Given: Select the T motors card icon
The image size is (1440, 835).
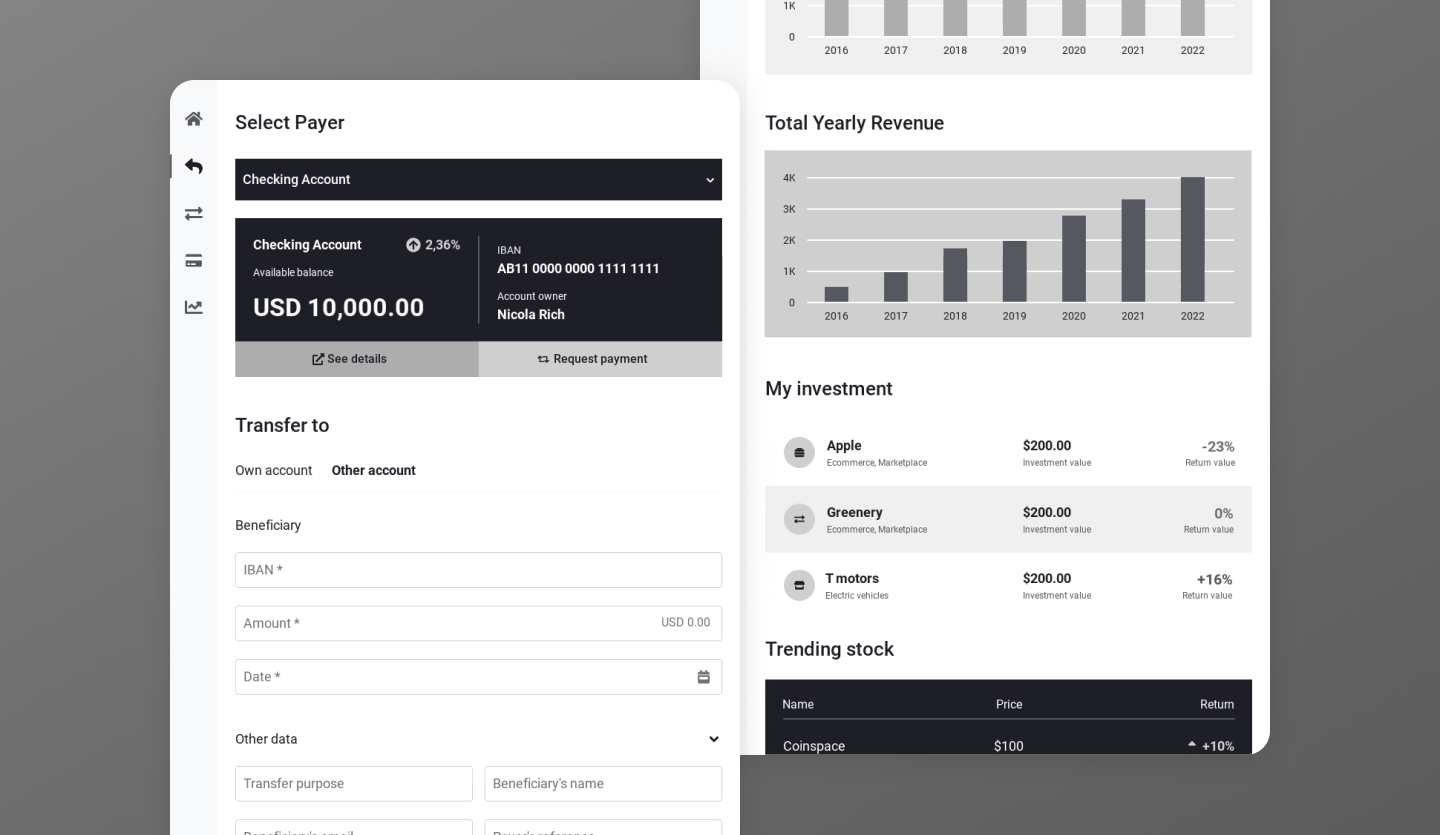Looking at the screenshot, I should pos(799,585).
